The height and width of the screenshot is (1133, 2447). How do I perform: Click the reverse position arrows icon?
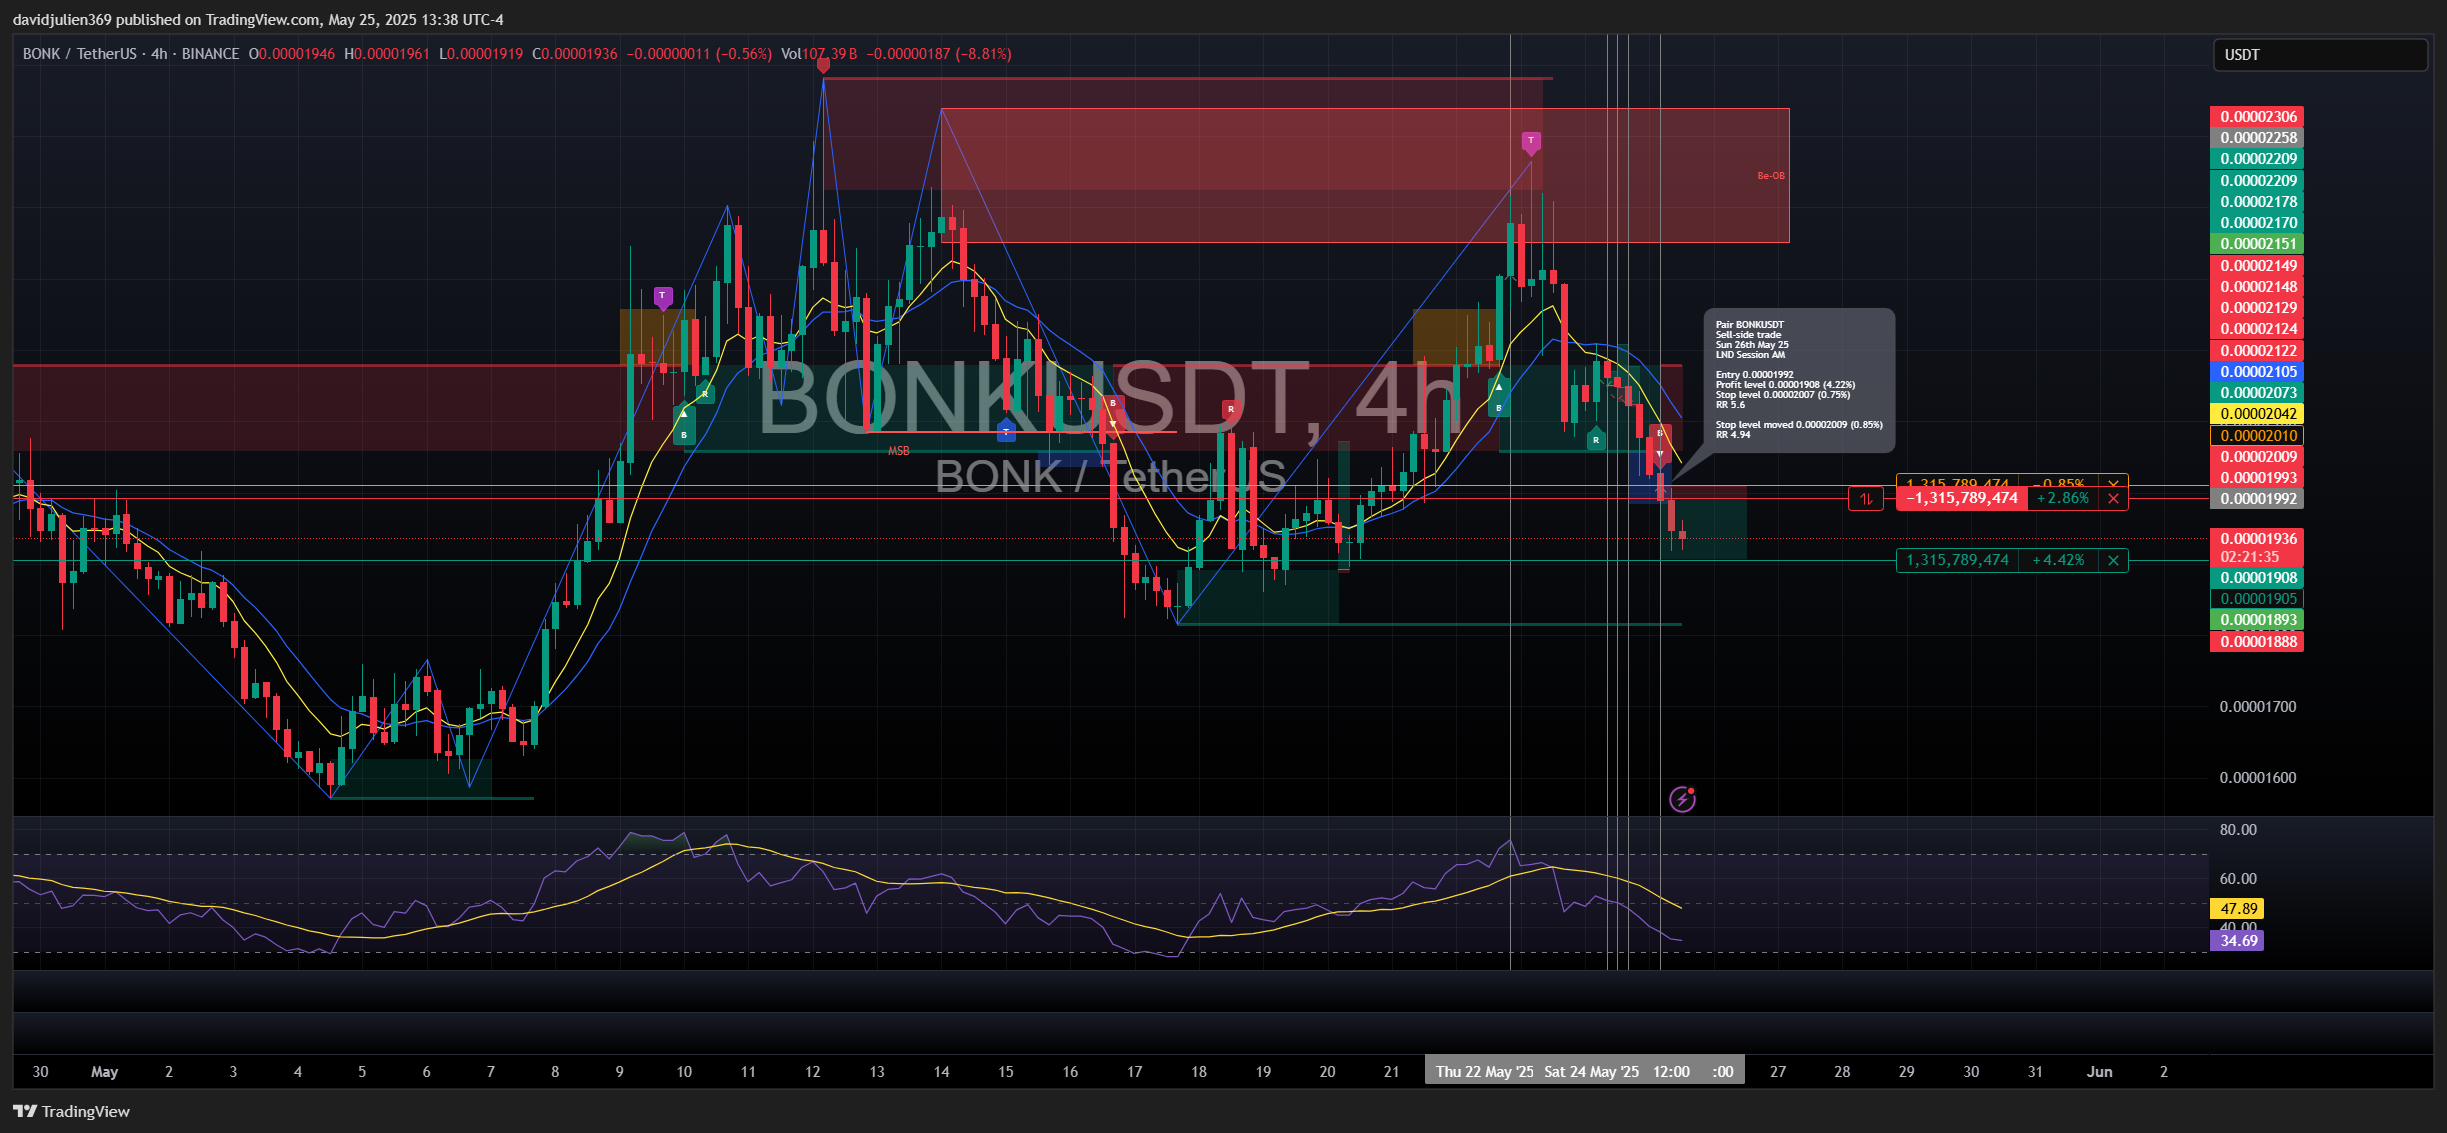(x=1866, y=498)
